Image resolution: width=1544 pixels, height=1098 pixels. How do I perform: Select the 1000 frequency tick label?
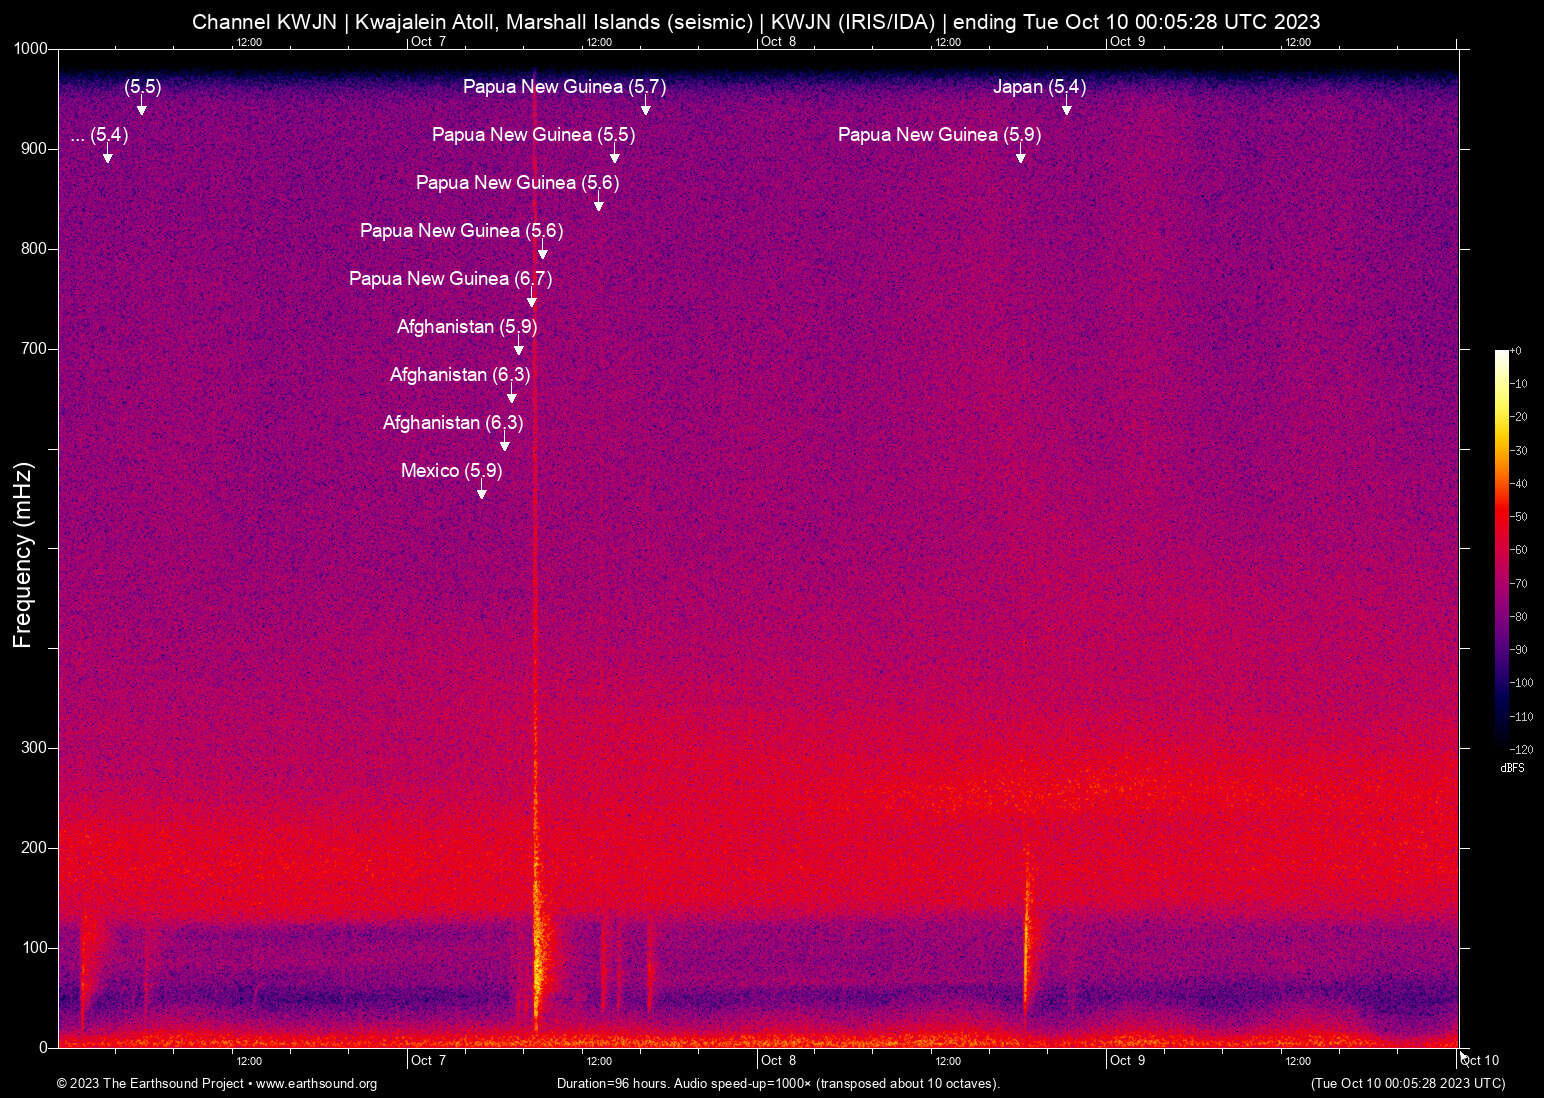coord(32,48)
